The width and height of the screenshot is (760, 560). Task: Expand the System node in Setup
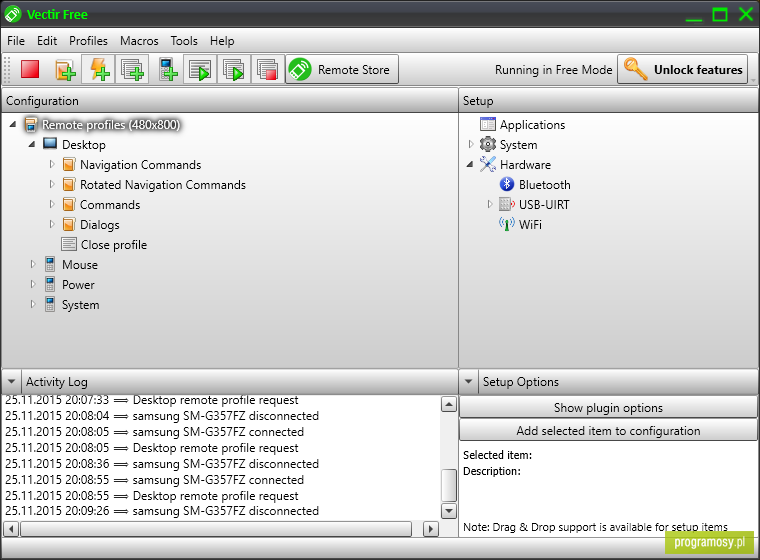(471, 144)
